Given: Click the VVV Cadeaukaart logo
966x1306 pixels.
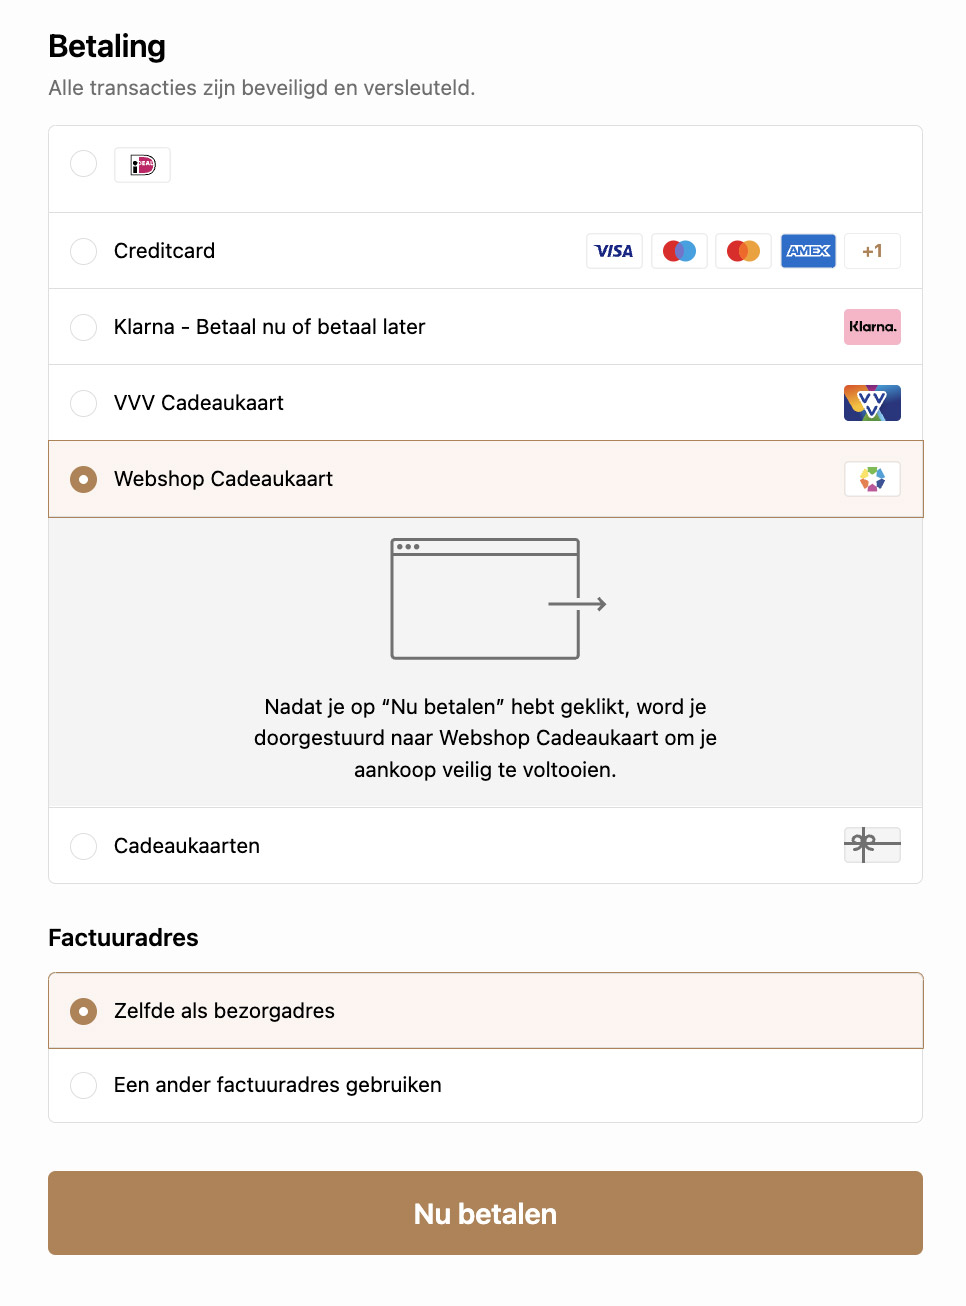Looking at the screenshot, I should point(872,403).
